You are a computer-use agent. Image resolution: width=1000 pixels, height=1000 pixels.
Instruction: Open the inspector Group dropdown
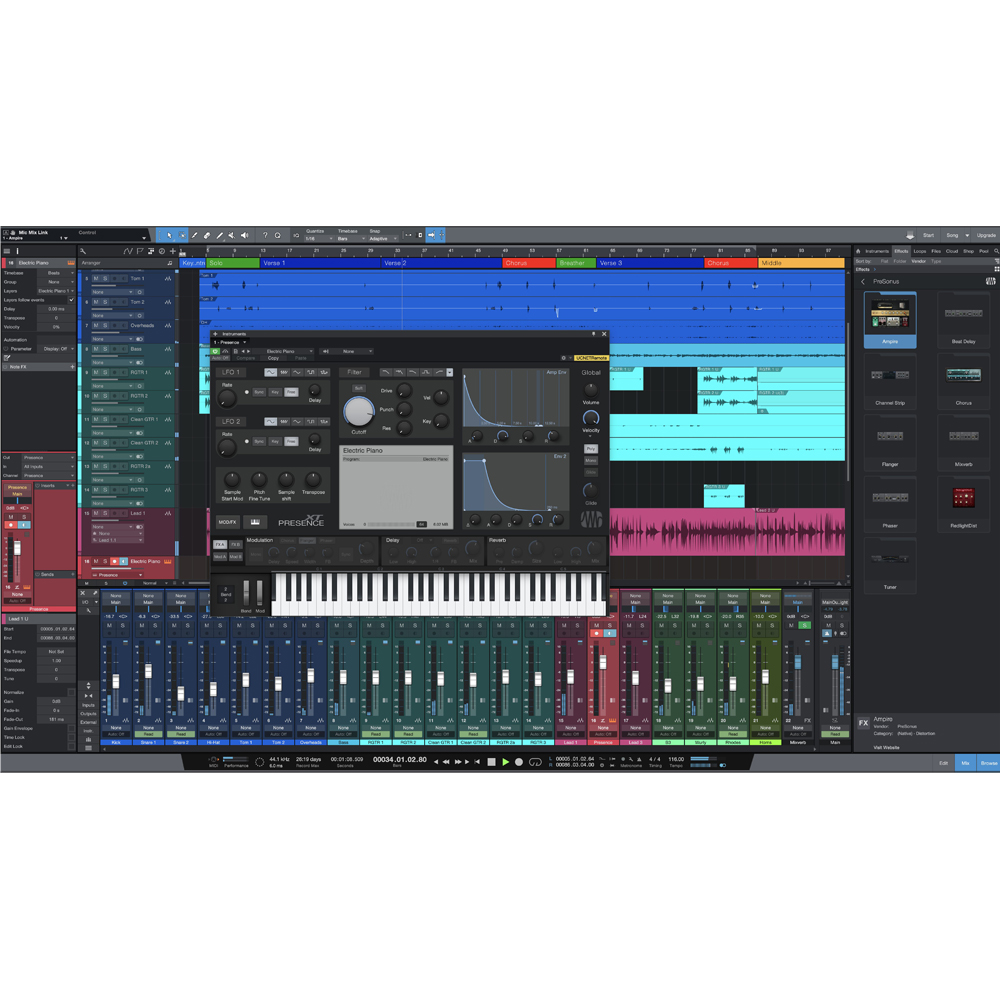55,282
